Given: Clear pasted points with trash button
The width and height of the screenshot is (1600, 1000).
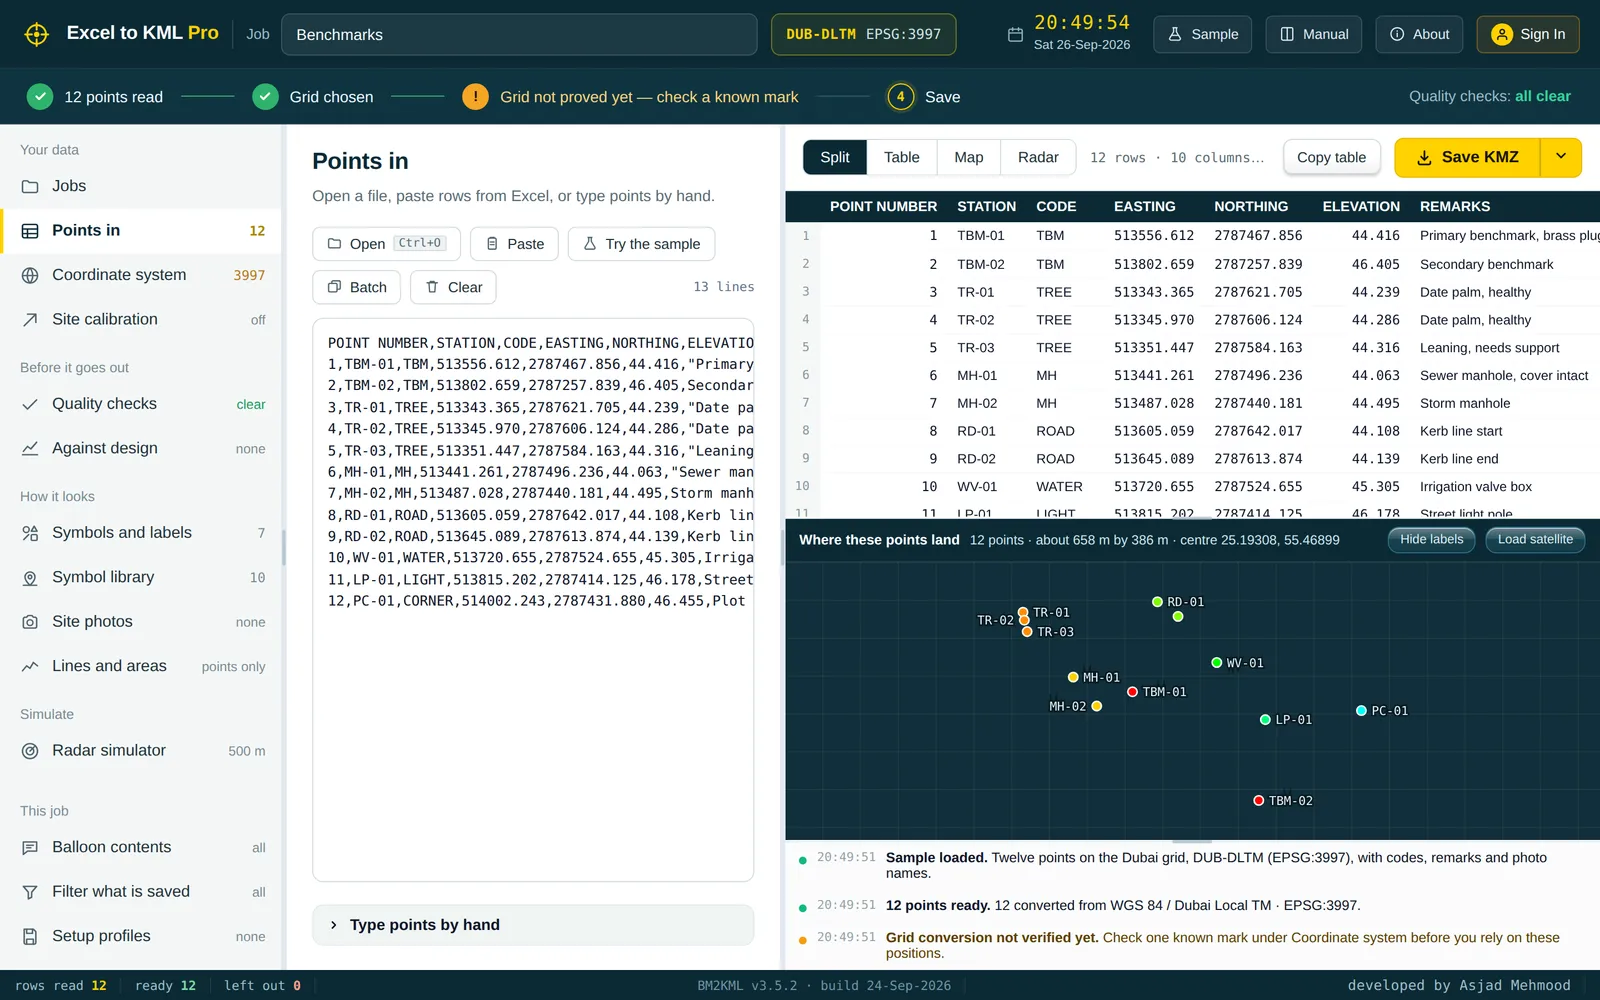Looking at the screenshot, I should [x=453, y=287].
